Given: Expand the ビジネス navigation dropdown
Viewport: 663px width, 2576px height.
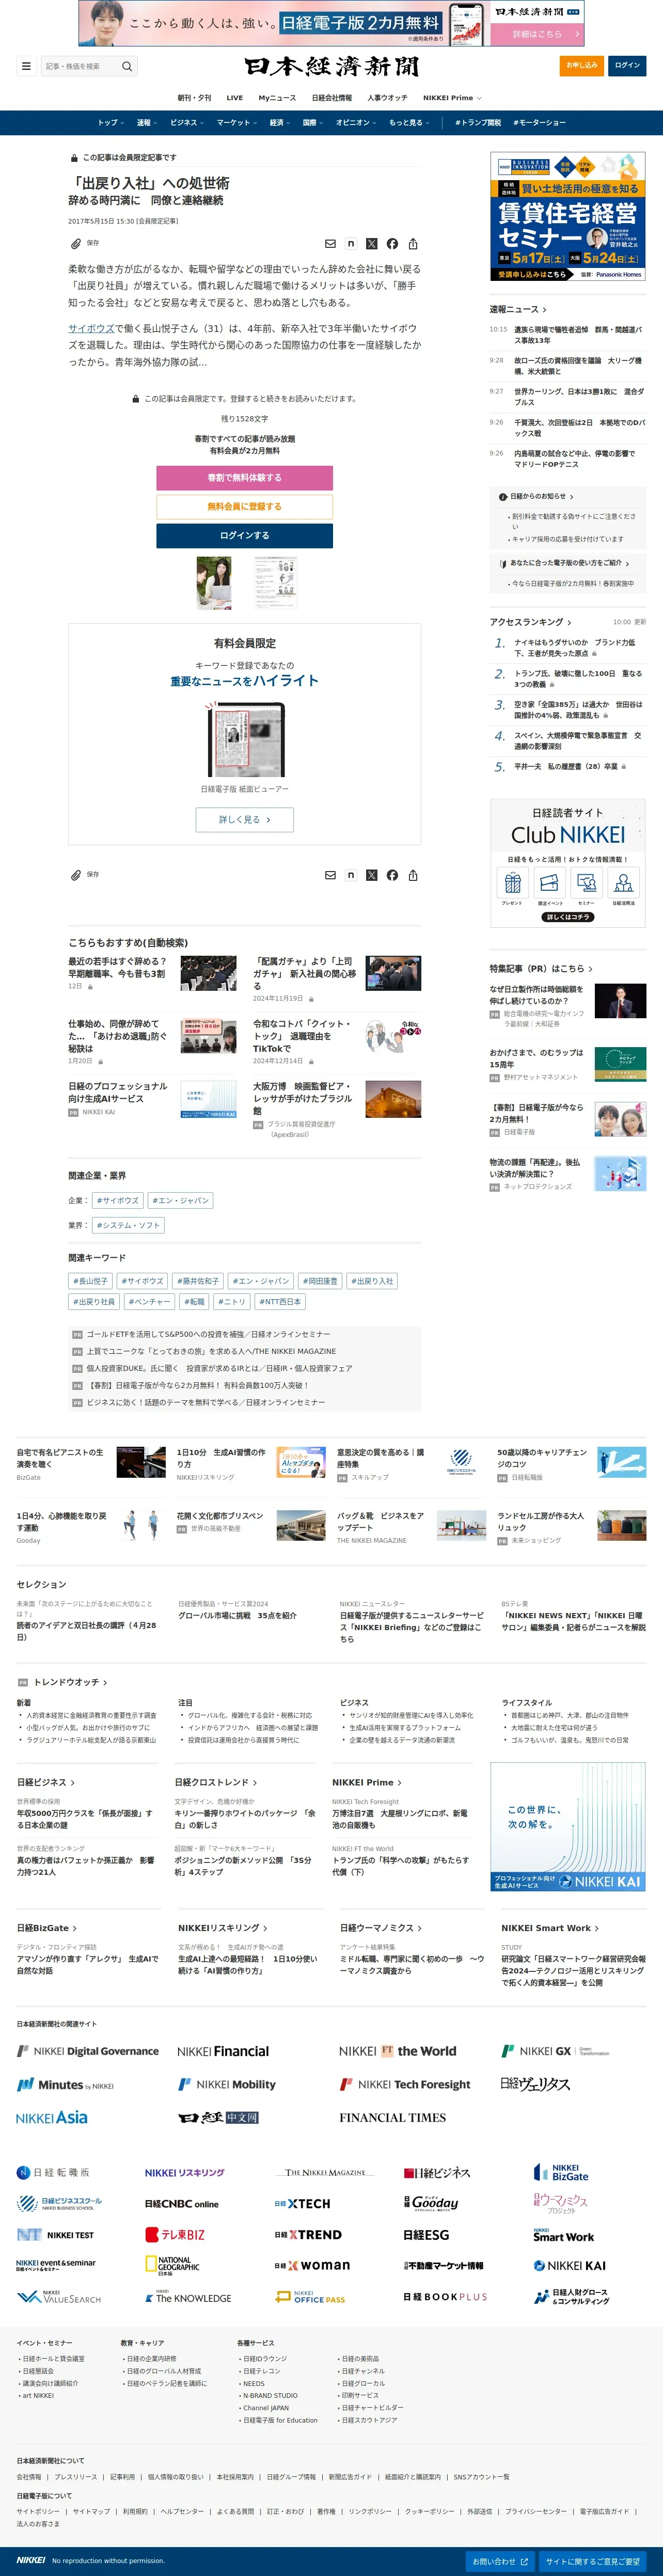Looking at the screenshot, I should (187, 123).
